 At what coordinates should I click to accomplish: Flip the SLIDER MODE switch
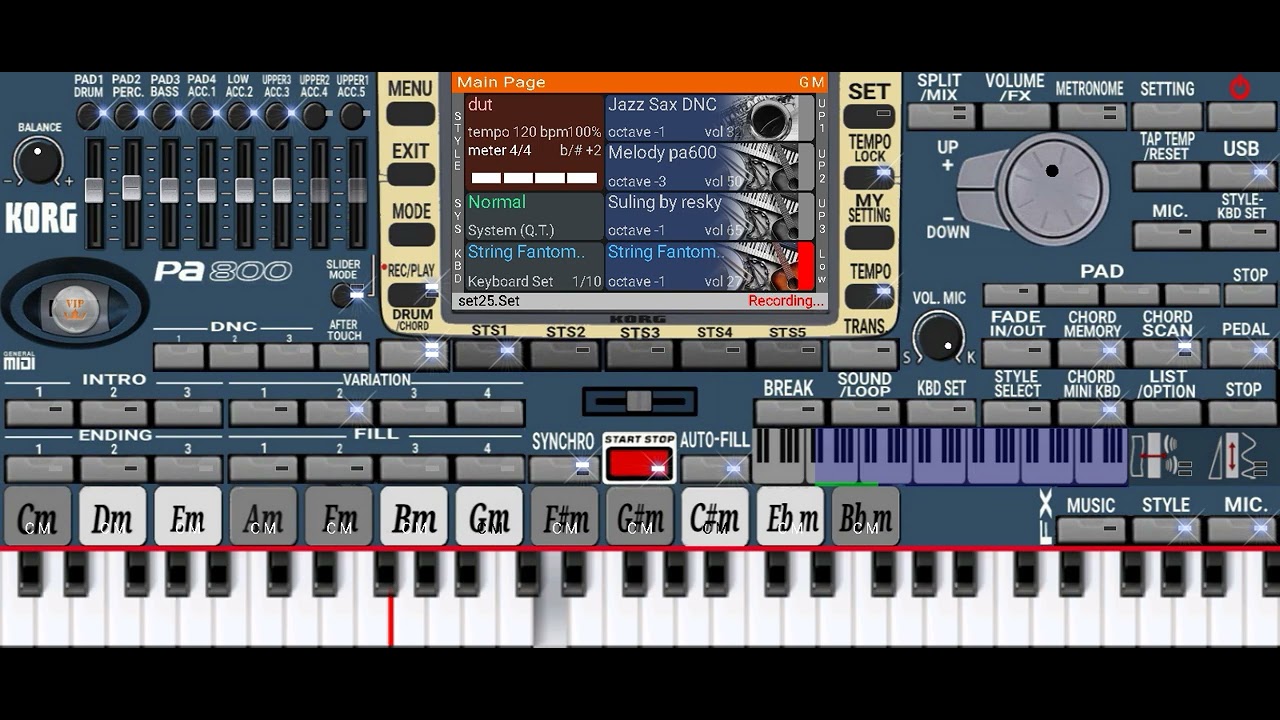click(346, 296)
